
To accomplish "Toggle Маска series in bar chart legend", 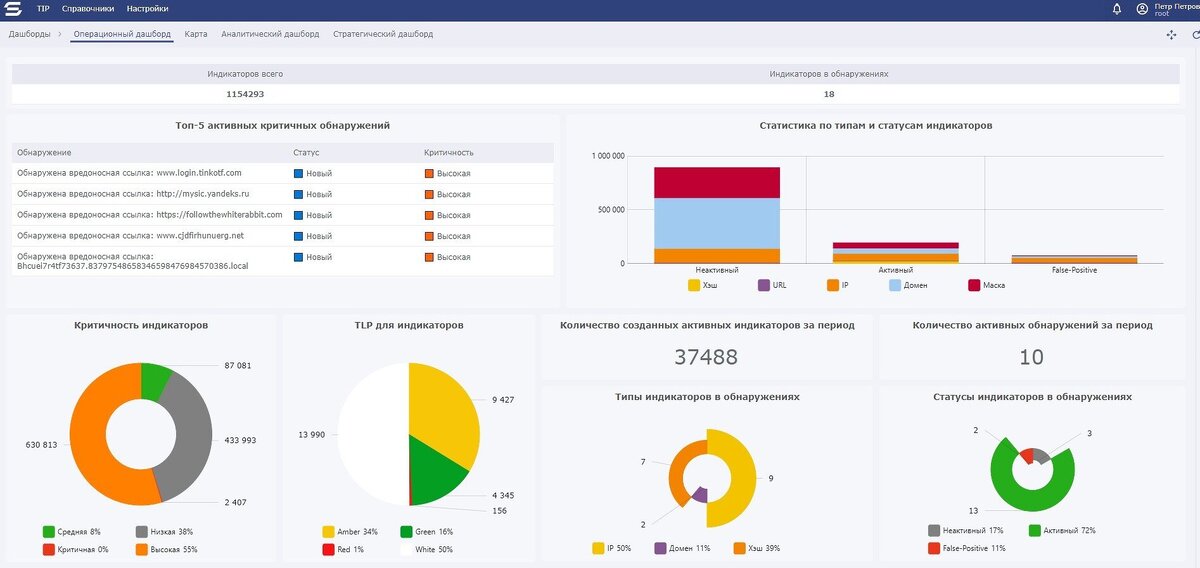I will 986,285.
